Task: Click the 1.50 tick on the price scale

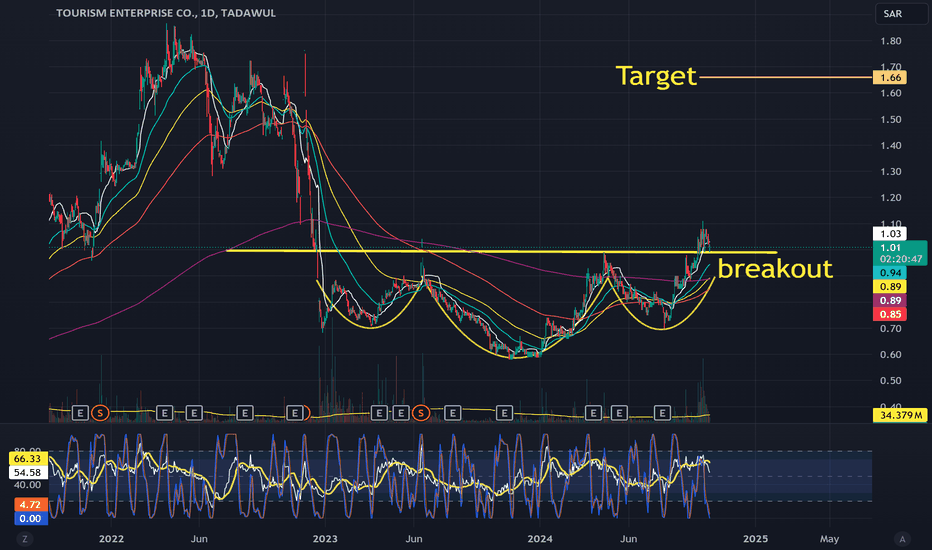Action: point(890,120)
